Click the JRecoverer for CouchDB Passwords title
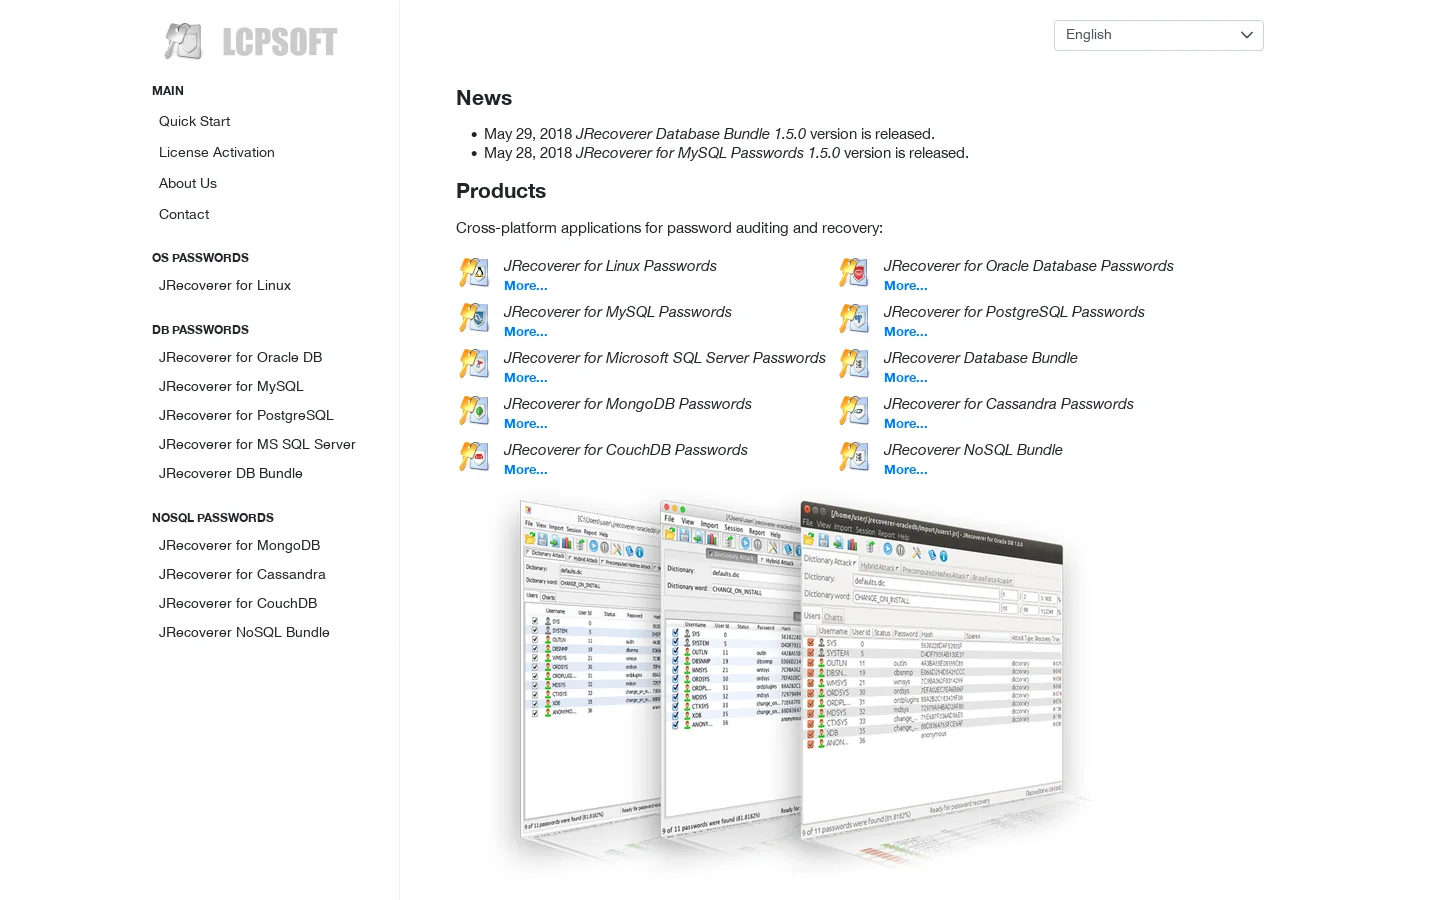This screenshot has width=1440, height=900. pos(625,450)
